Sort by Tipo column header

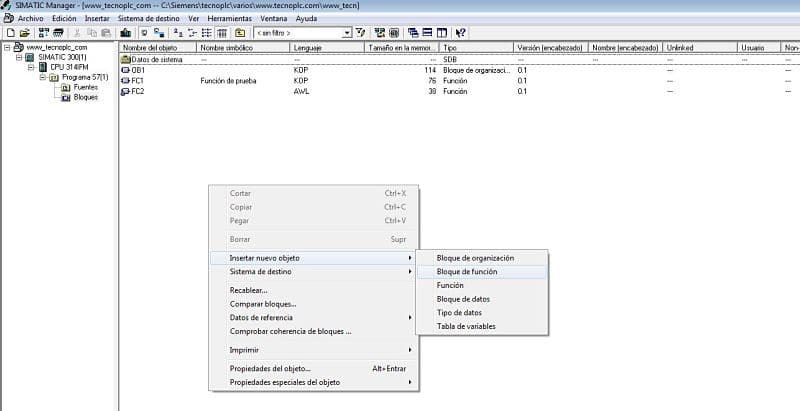point(476,47)
